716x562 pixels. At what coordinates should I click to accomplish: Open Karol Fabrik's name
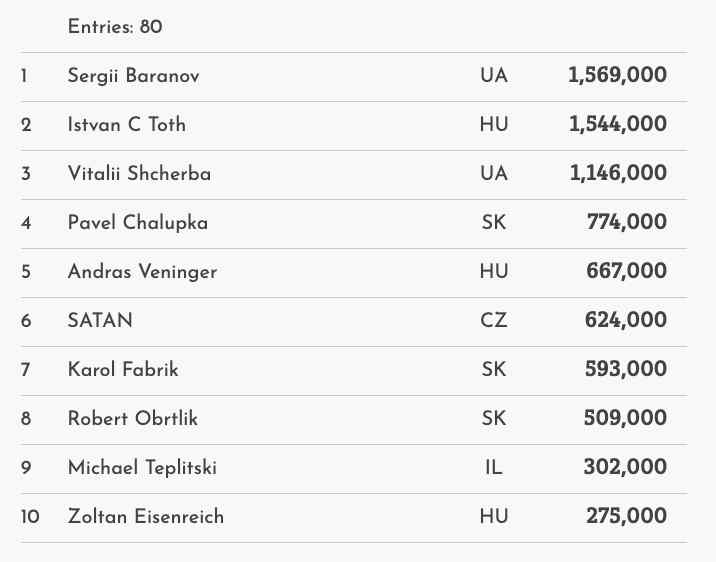click(123, 370)
